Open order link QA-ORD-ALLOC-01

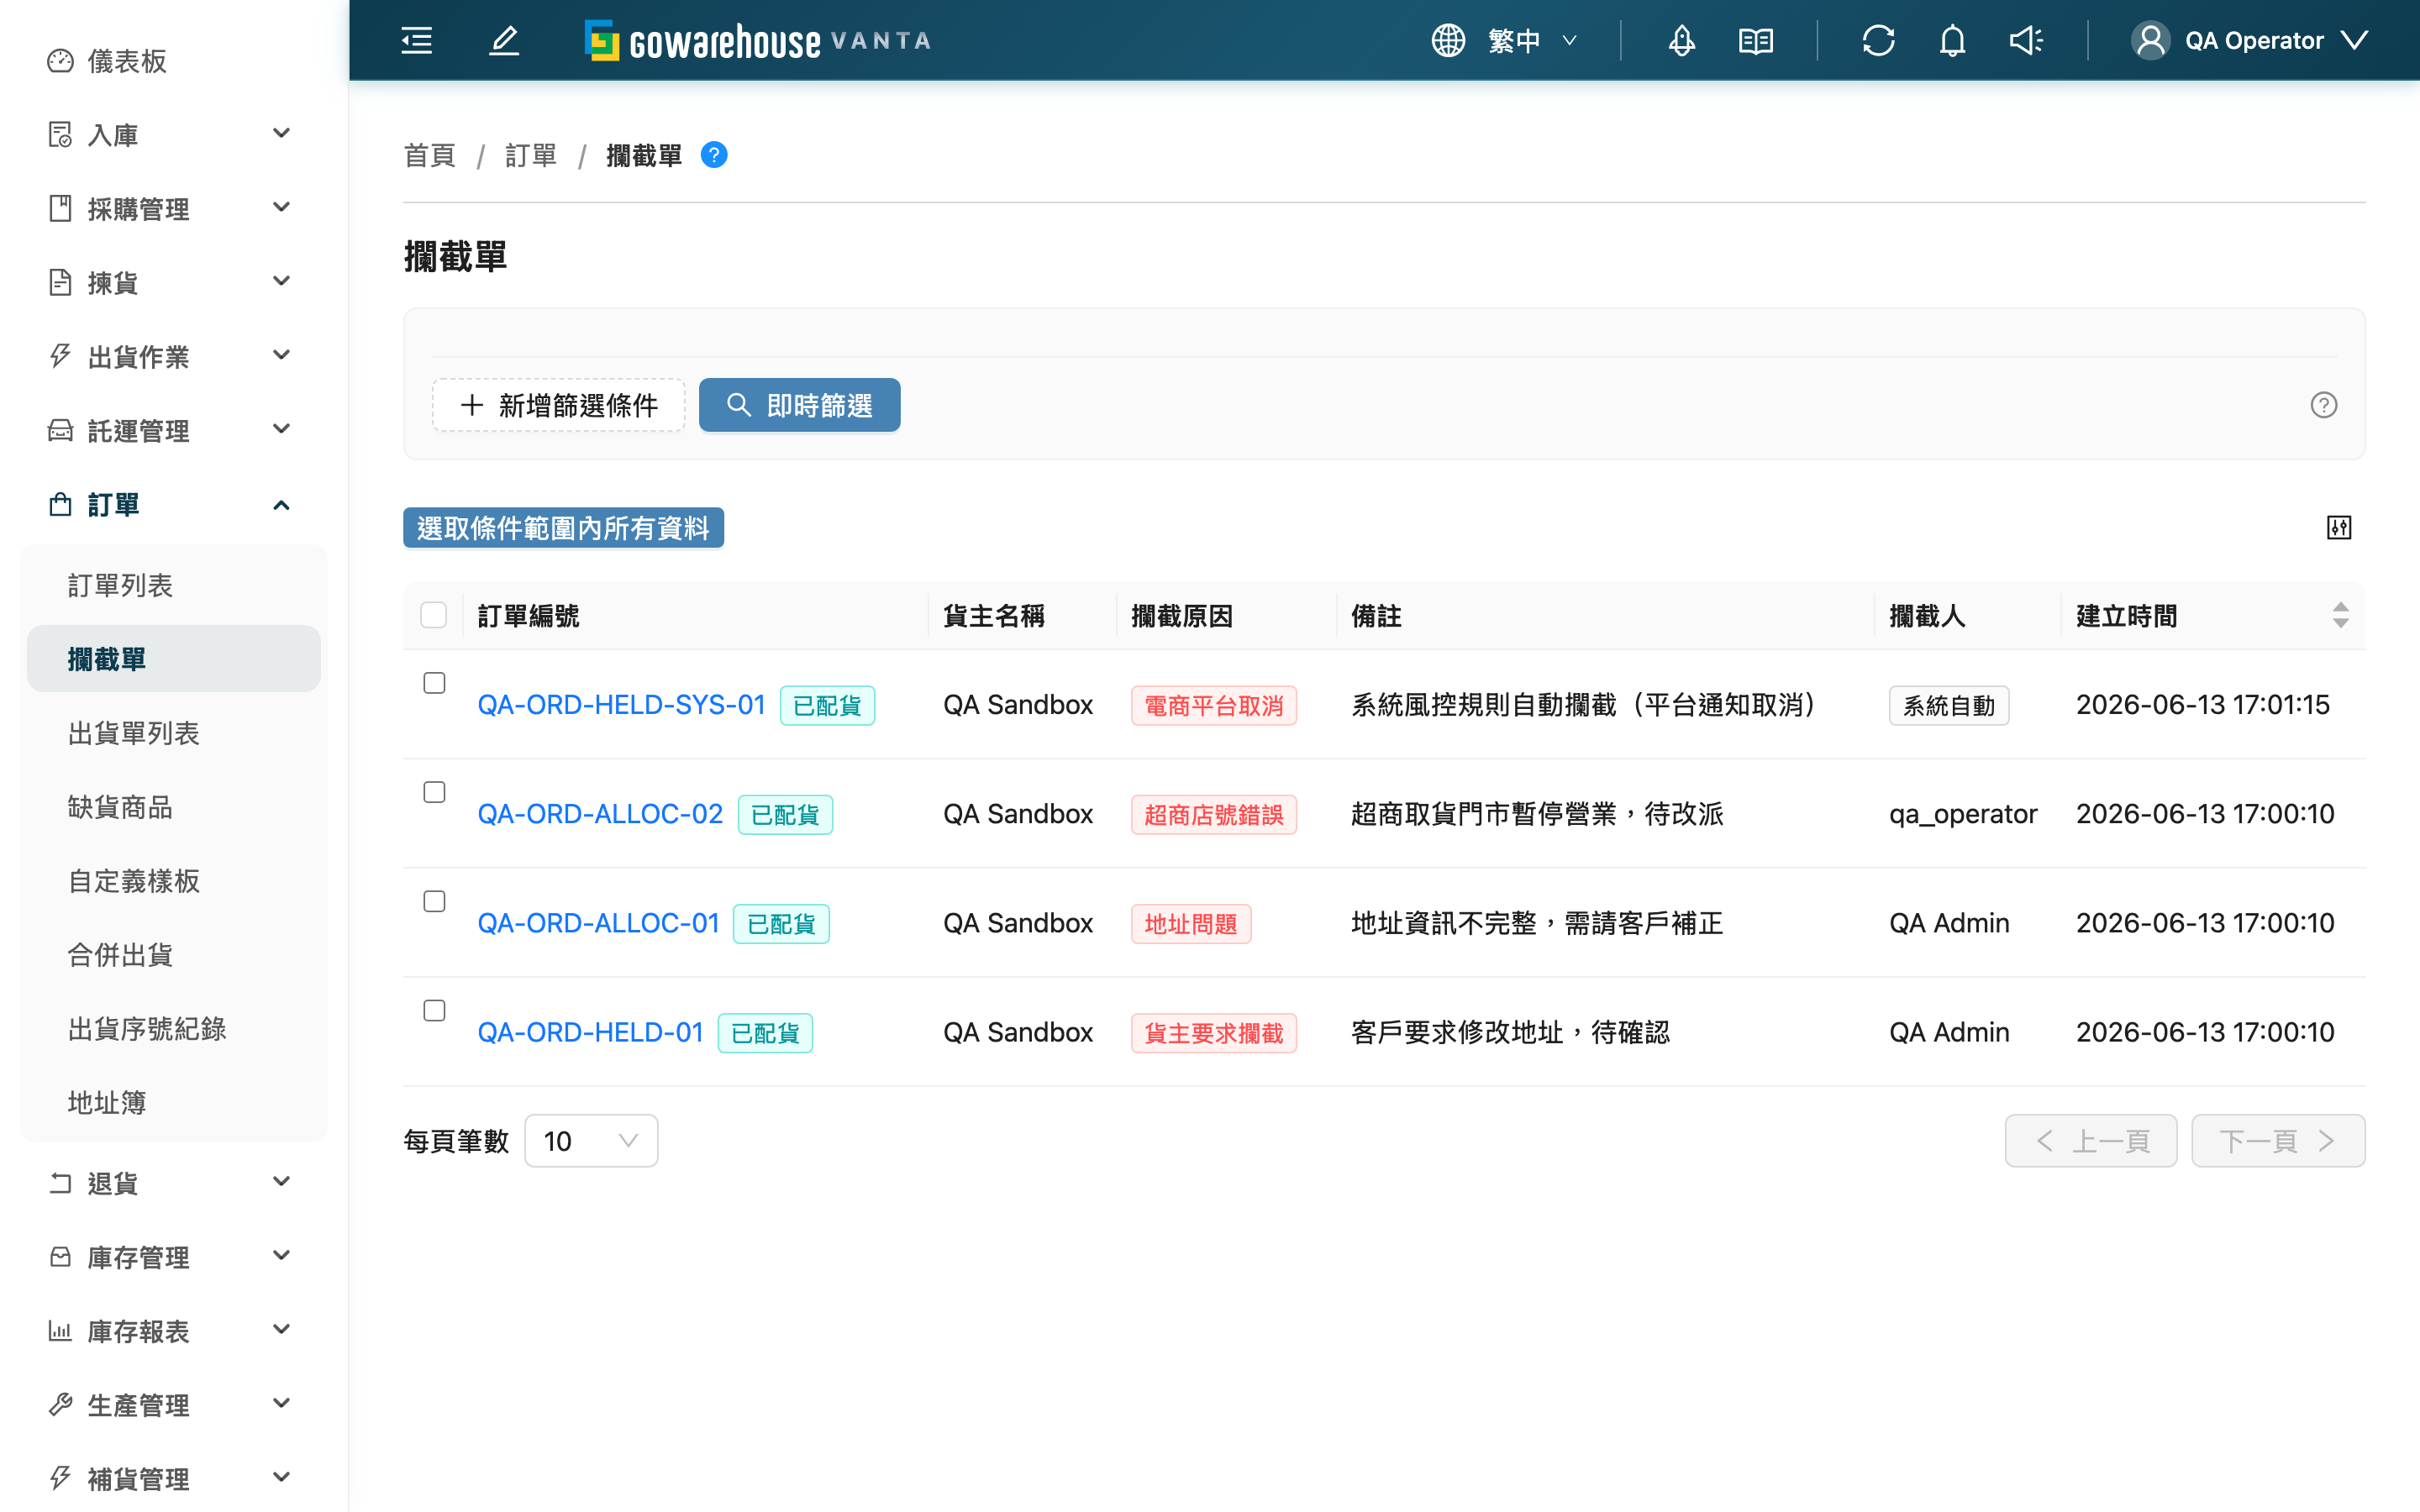click(x=598, y=923)
